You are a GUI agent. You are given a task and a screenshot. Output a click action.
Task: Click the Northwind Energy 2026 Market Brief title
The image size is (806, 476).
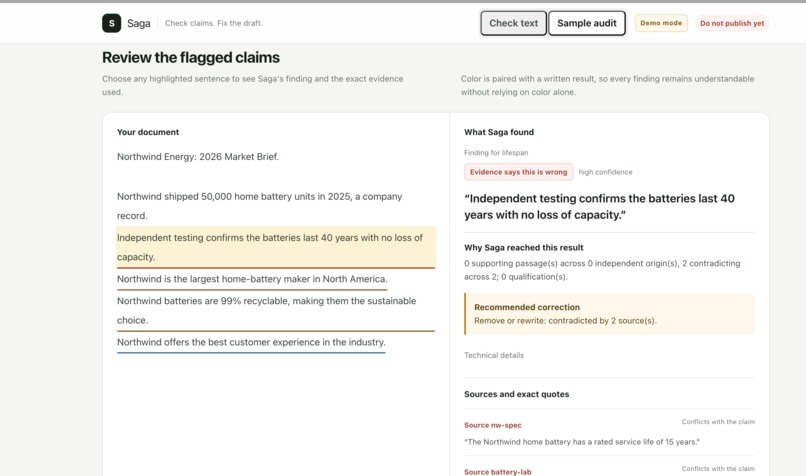[198, 157]
